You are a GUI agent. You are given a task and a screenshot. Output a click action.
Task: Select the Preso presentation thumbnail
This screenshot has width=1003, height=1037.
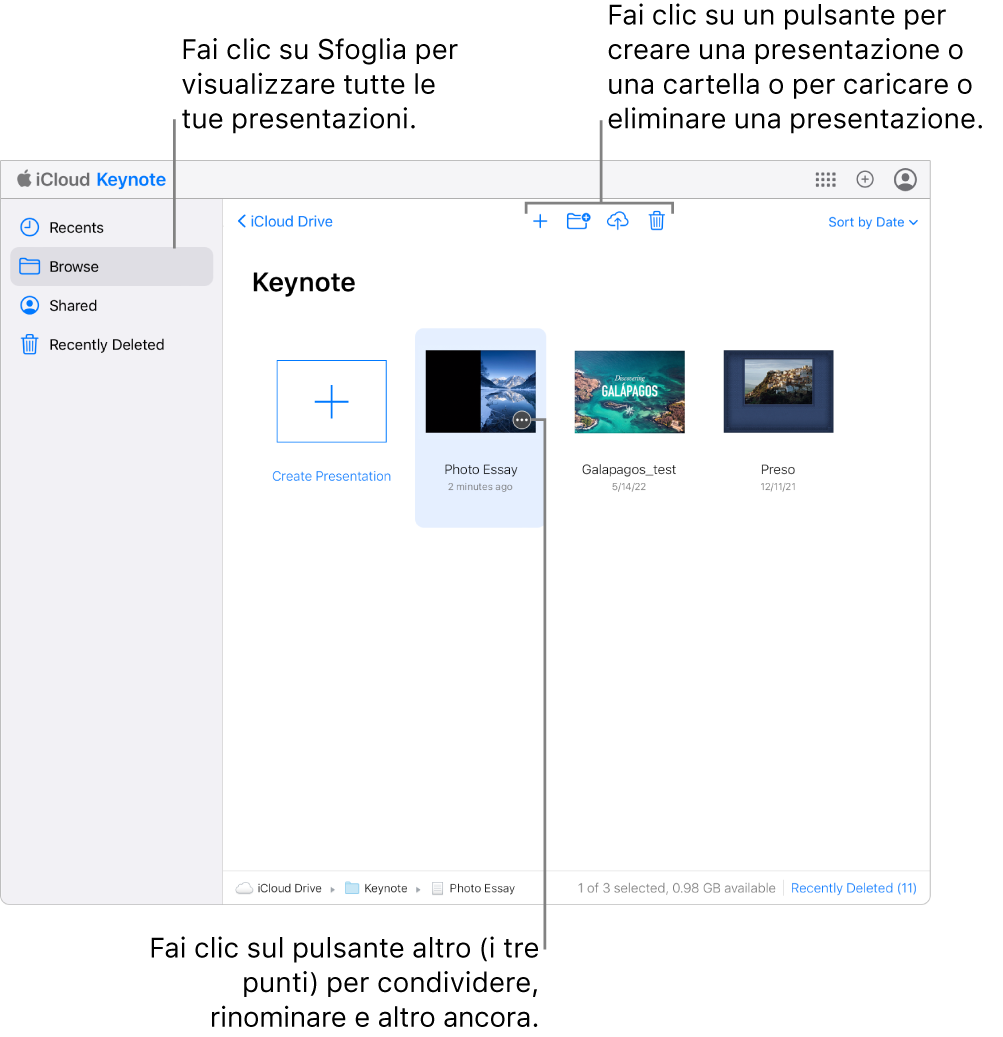778,392
